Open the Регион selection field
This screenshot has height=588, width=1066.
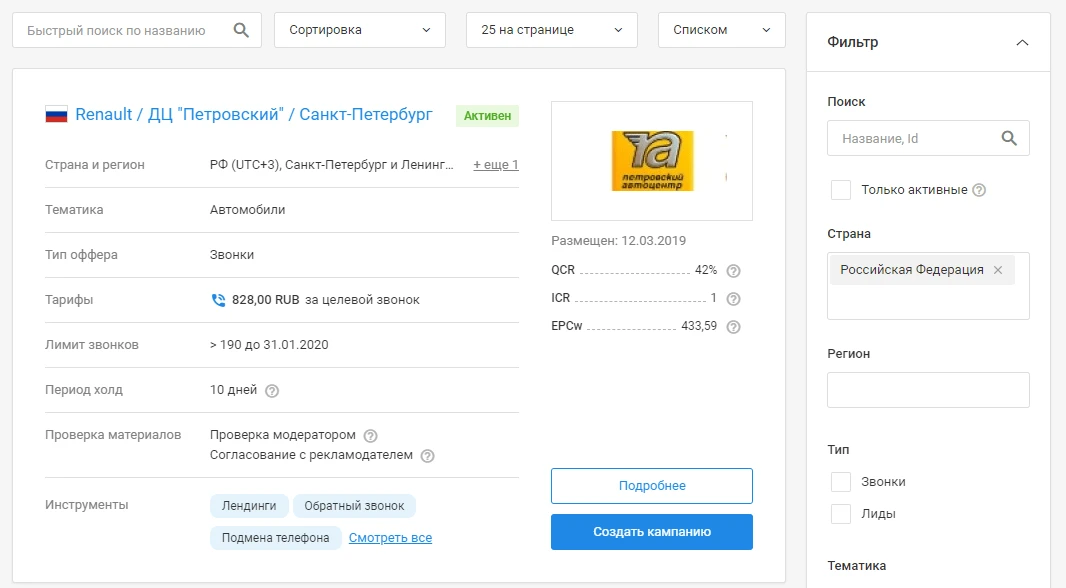point(928,390)
